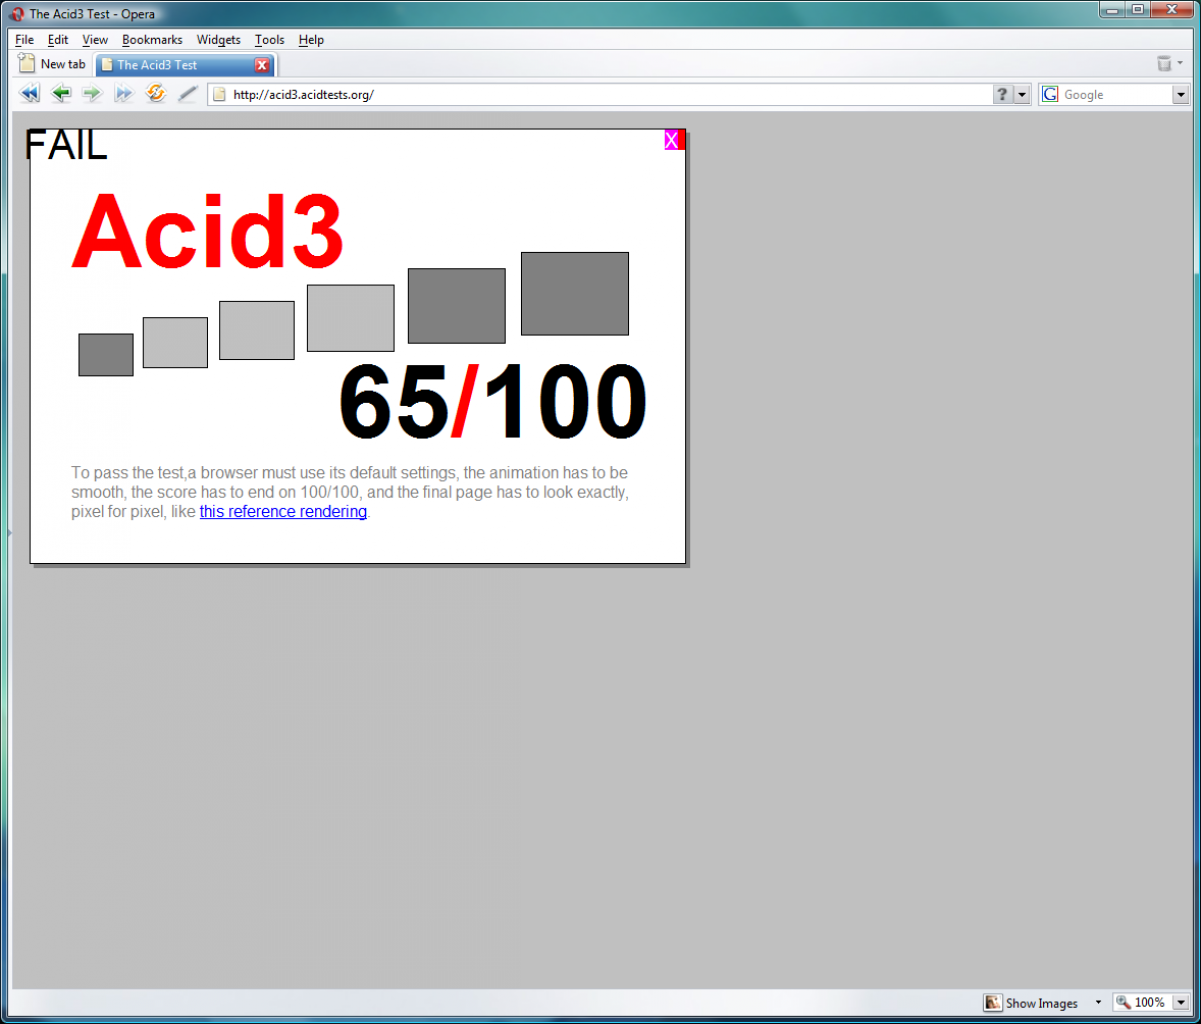The width and height of the screenshot is (1201, 1024).
Task: Click the Rewind navigation icon
Action: [30, 94]
